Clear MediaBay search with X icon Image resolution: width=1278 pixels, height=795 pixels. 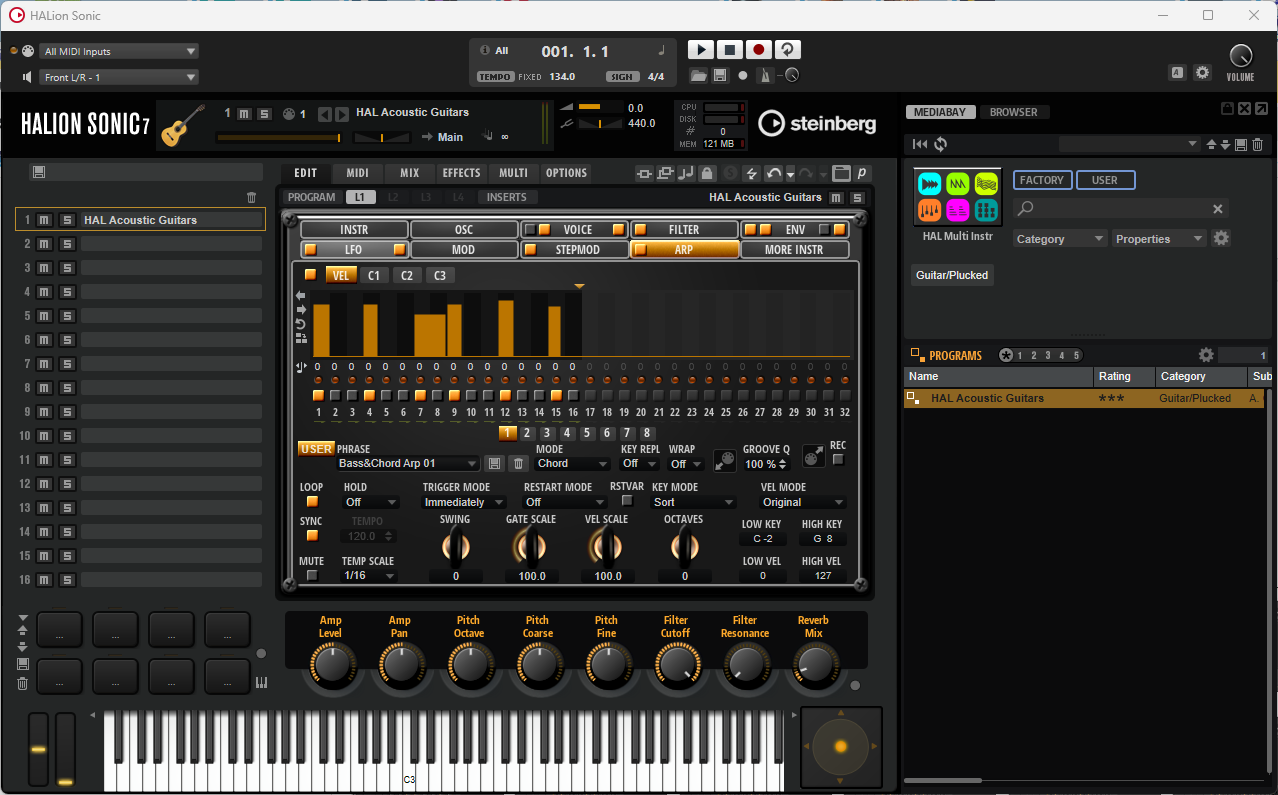coord(1218,209)
